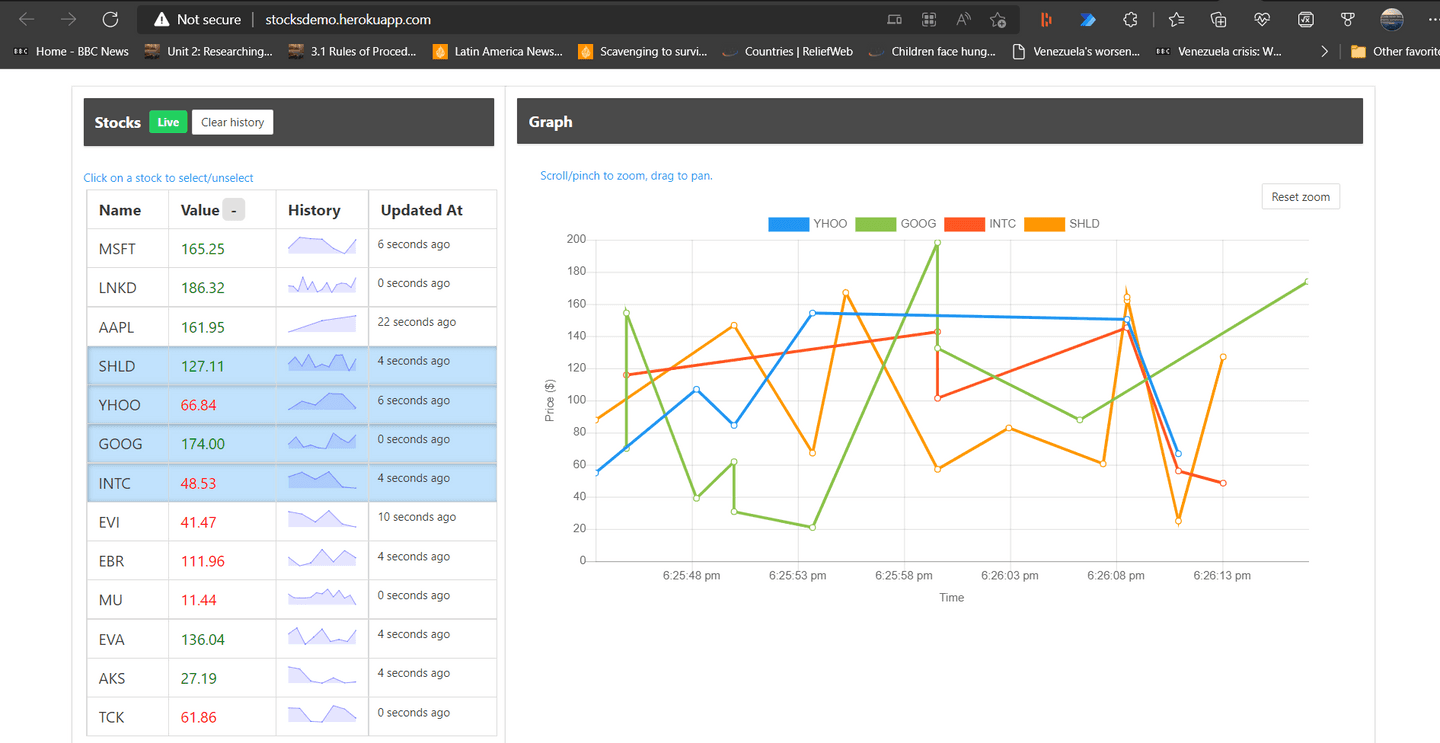This screenshot has width=1440, height=743.
Task: Toggle YHOO blue legend swatch
Action: pyautogui.click(x=788, y=224)
